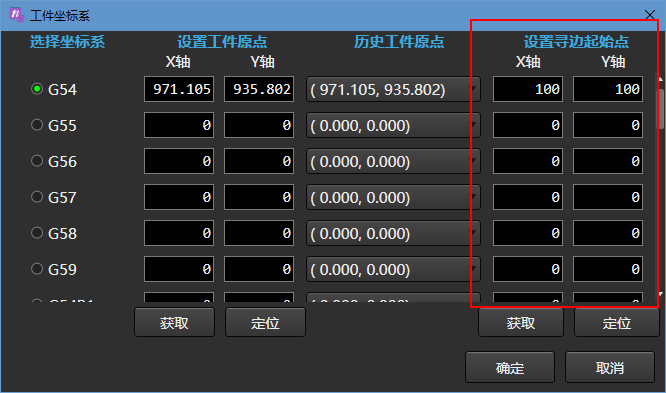This screenshot has height=393, width=666.
Task: Select G56 edge-finding start Y-axis field
Action: pos(608,161)
